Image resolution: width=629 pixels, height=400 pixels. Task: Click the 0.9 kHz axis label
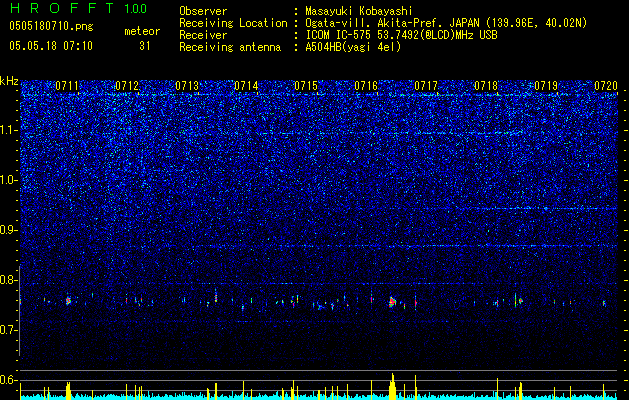click(9, 230)
